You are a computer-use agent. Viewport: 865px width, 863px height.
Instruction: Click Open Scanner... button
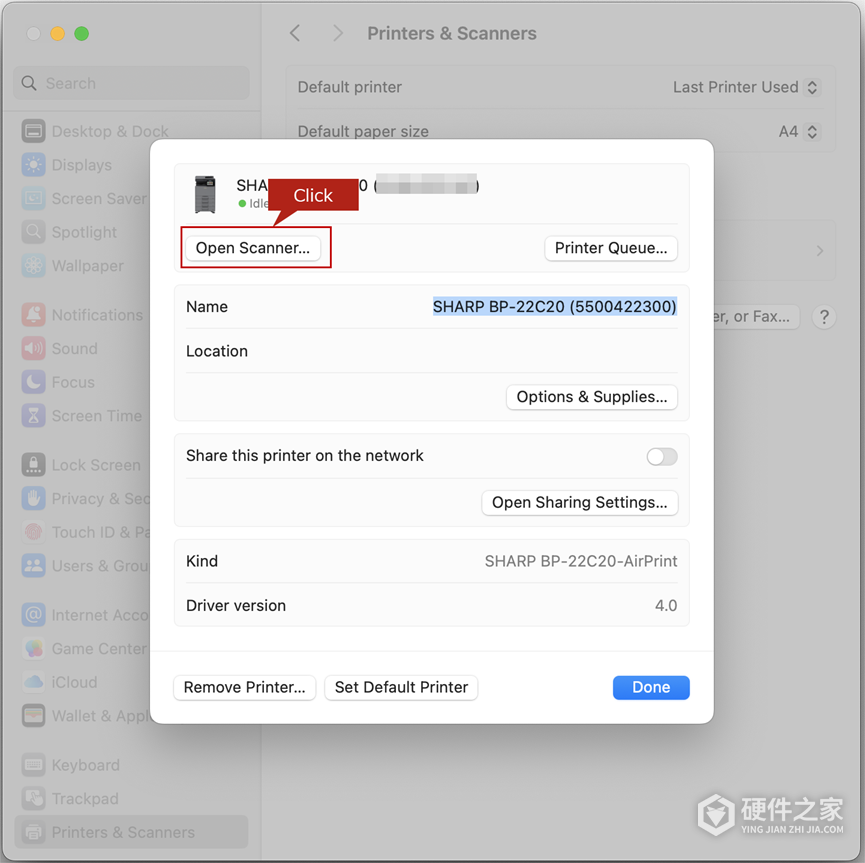253,248
